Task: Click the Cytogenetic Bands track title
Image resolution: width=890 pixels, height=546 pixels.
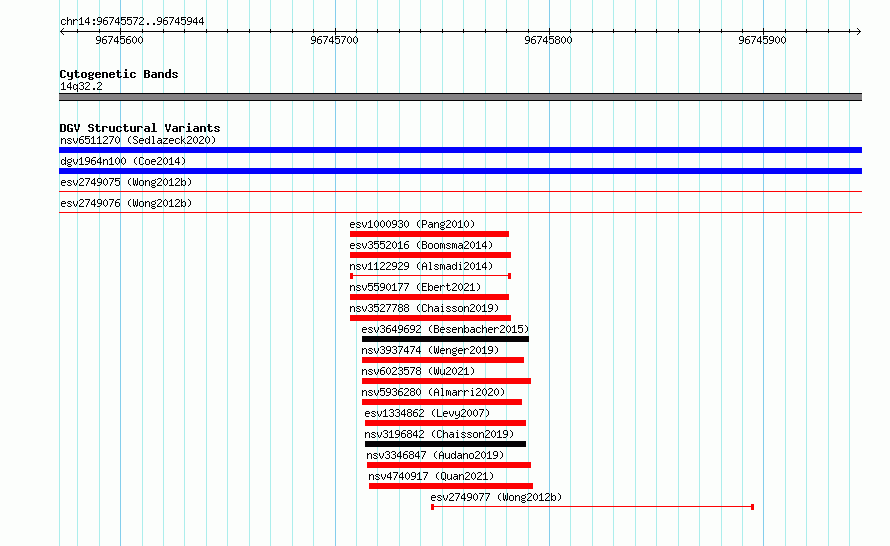Action: 119,74
